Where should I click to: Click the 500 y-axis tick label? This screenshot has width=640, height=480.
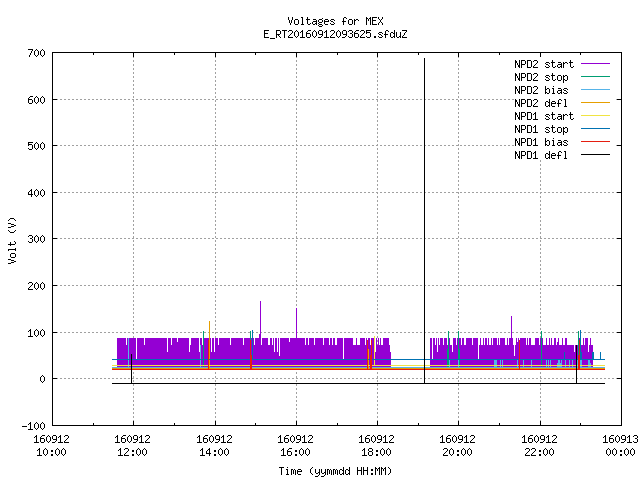pyautogui.click(x=37, y=147)
